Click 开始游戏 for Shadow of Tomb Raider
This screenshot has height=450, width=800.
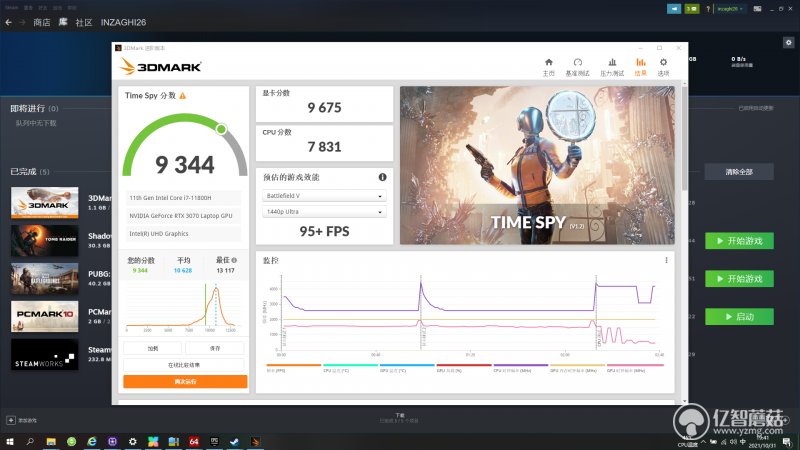(739, 241)
